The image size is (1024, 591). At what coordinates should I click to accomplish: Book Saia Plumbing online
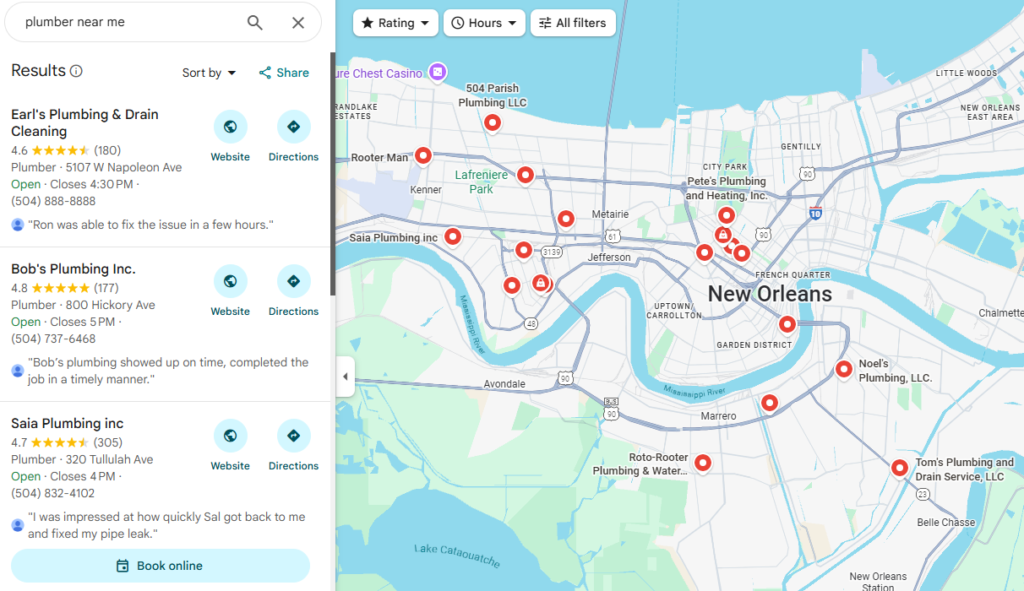pyautogui.click(x=160, y=566)
